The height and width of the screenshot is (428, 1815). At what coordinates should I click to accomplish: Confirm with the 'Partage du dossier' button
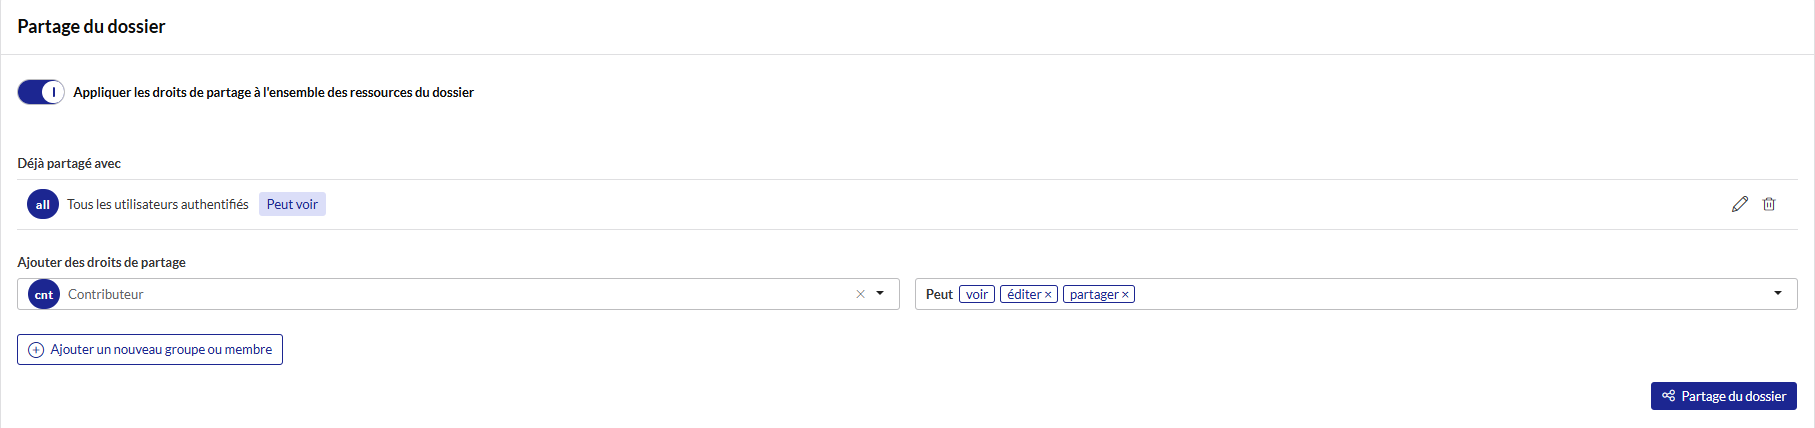coord(1724,396)
